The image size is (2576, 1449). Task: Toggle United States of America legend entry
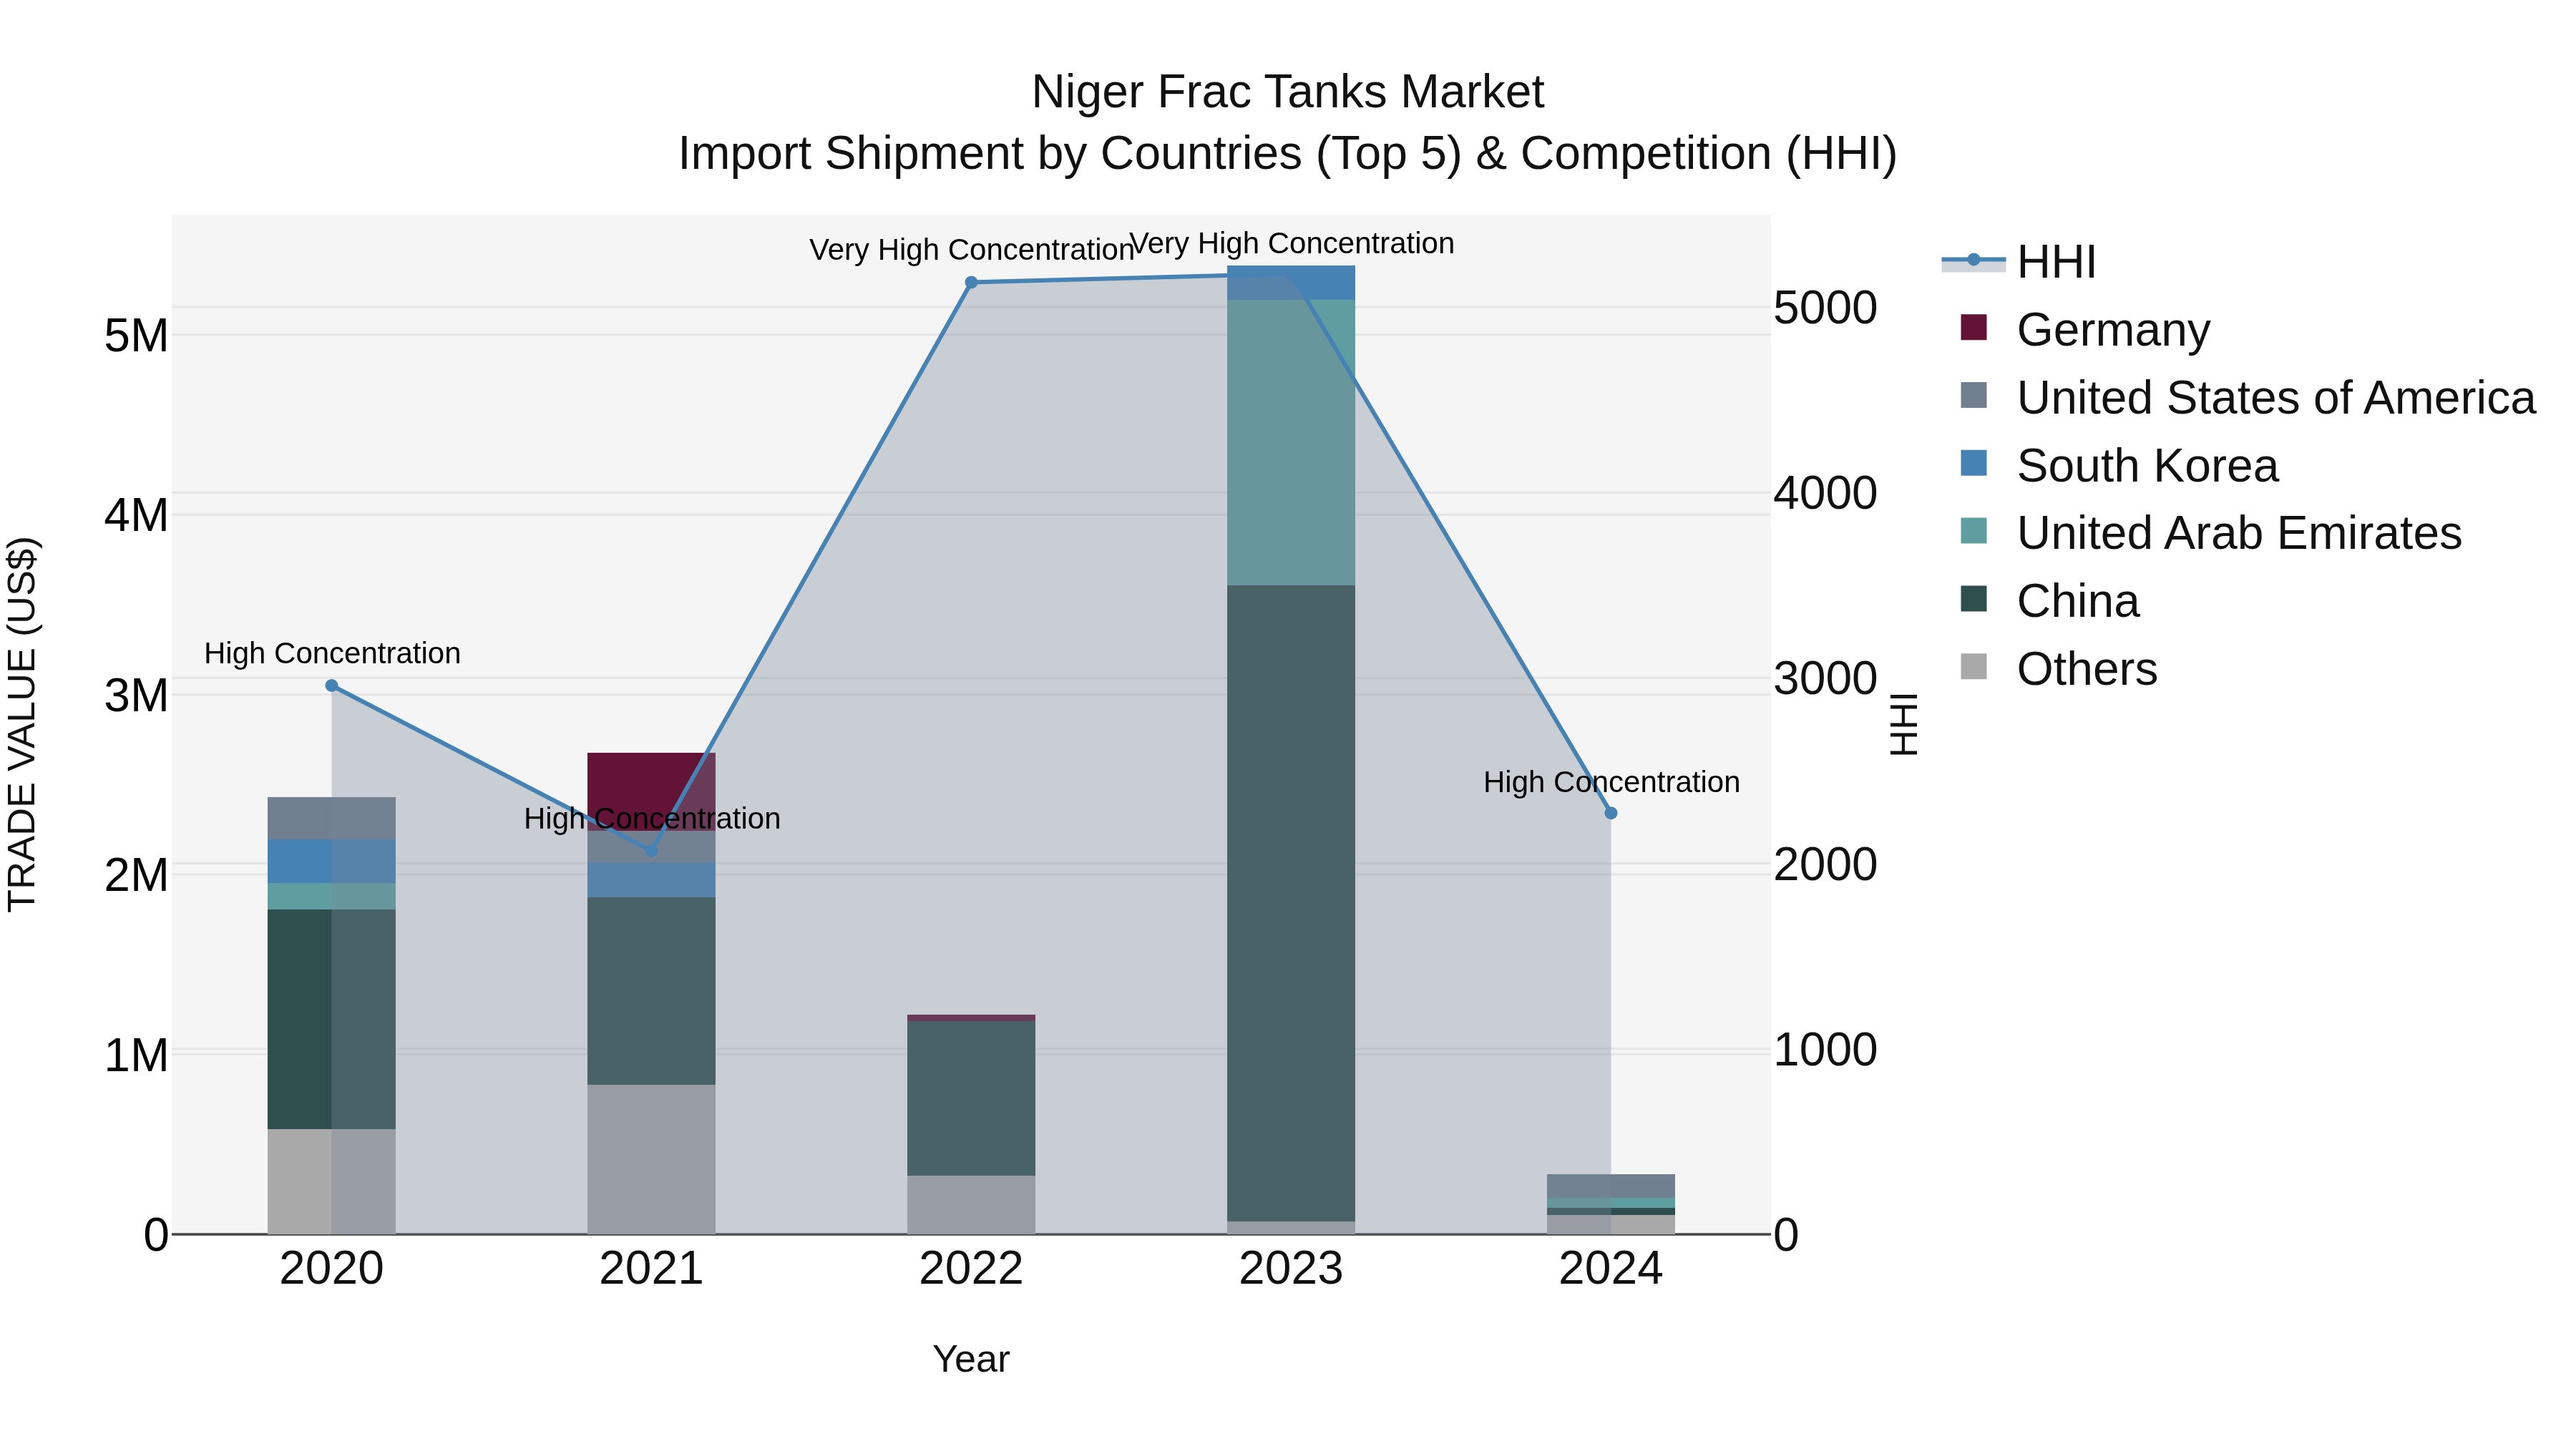[x=2247, y=397]
